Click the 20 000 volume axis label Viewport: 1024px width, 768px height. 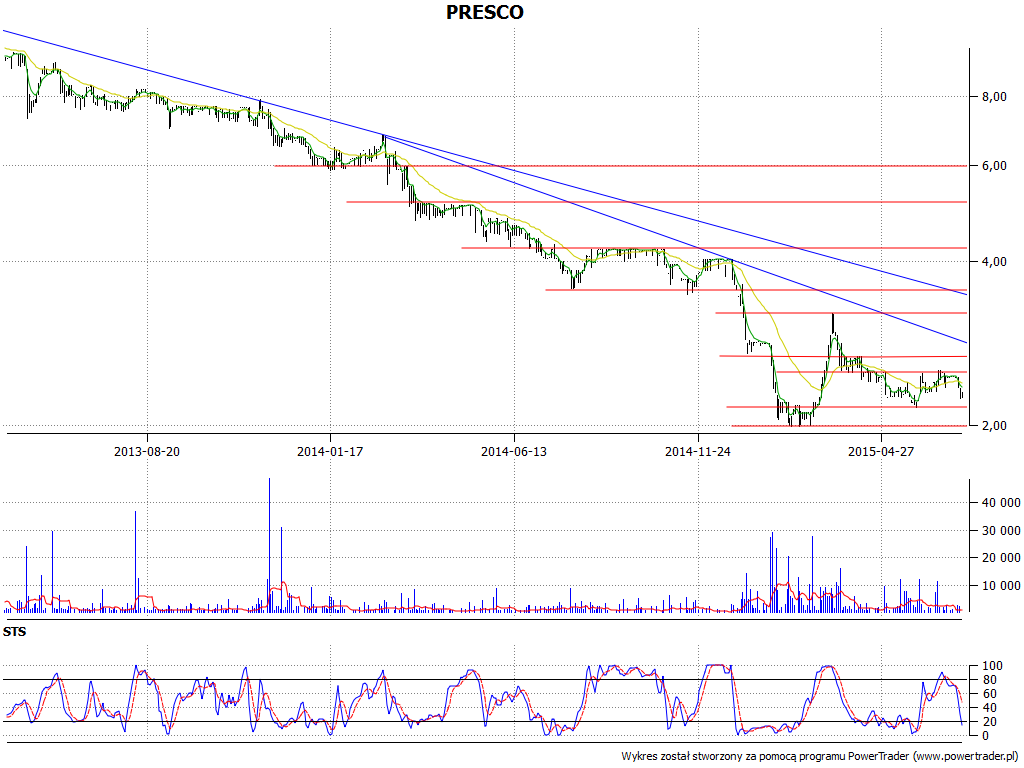1000,558
